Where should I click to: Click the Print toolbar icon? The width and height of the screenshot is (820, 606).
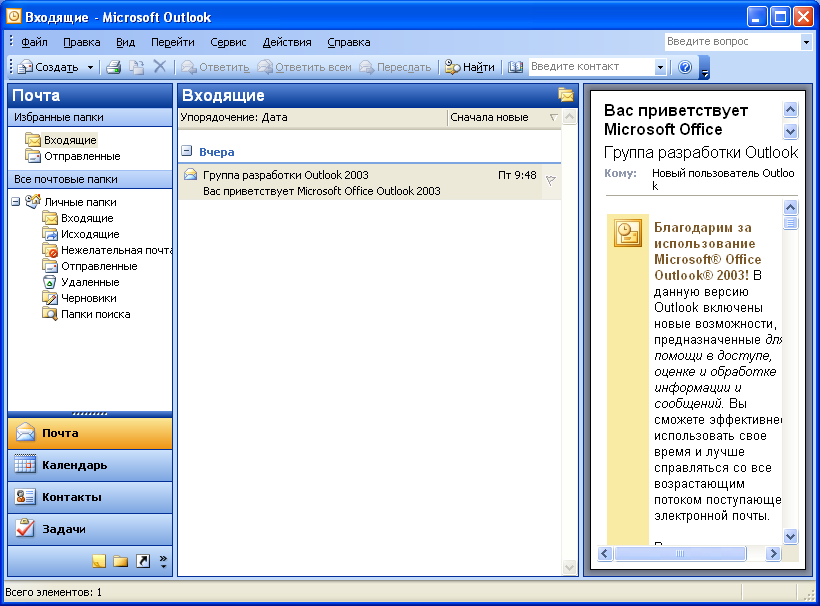click(113, 67)
